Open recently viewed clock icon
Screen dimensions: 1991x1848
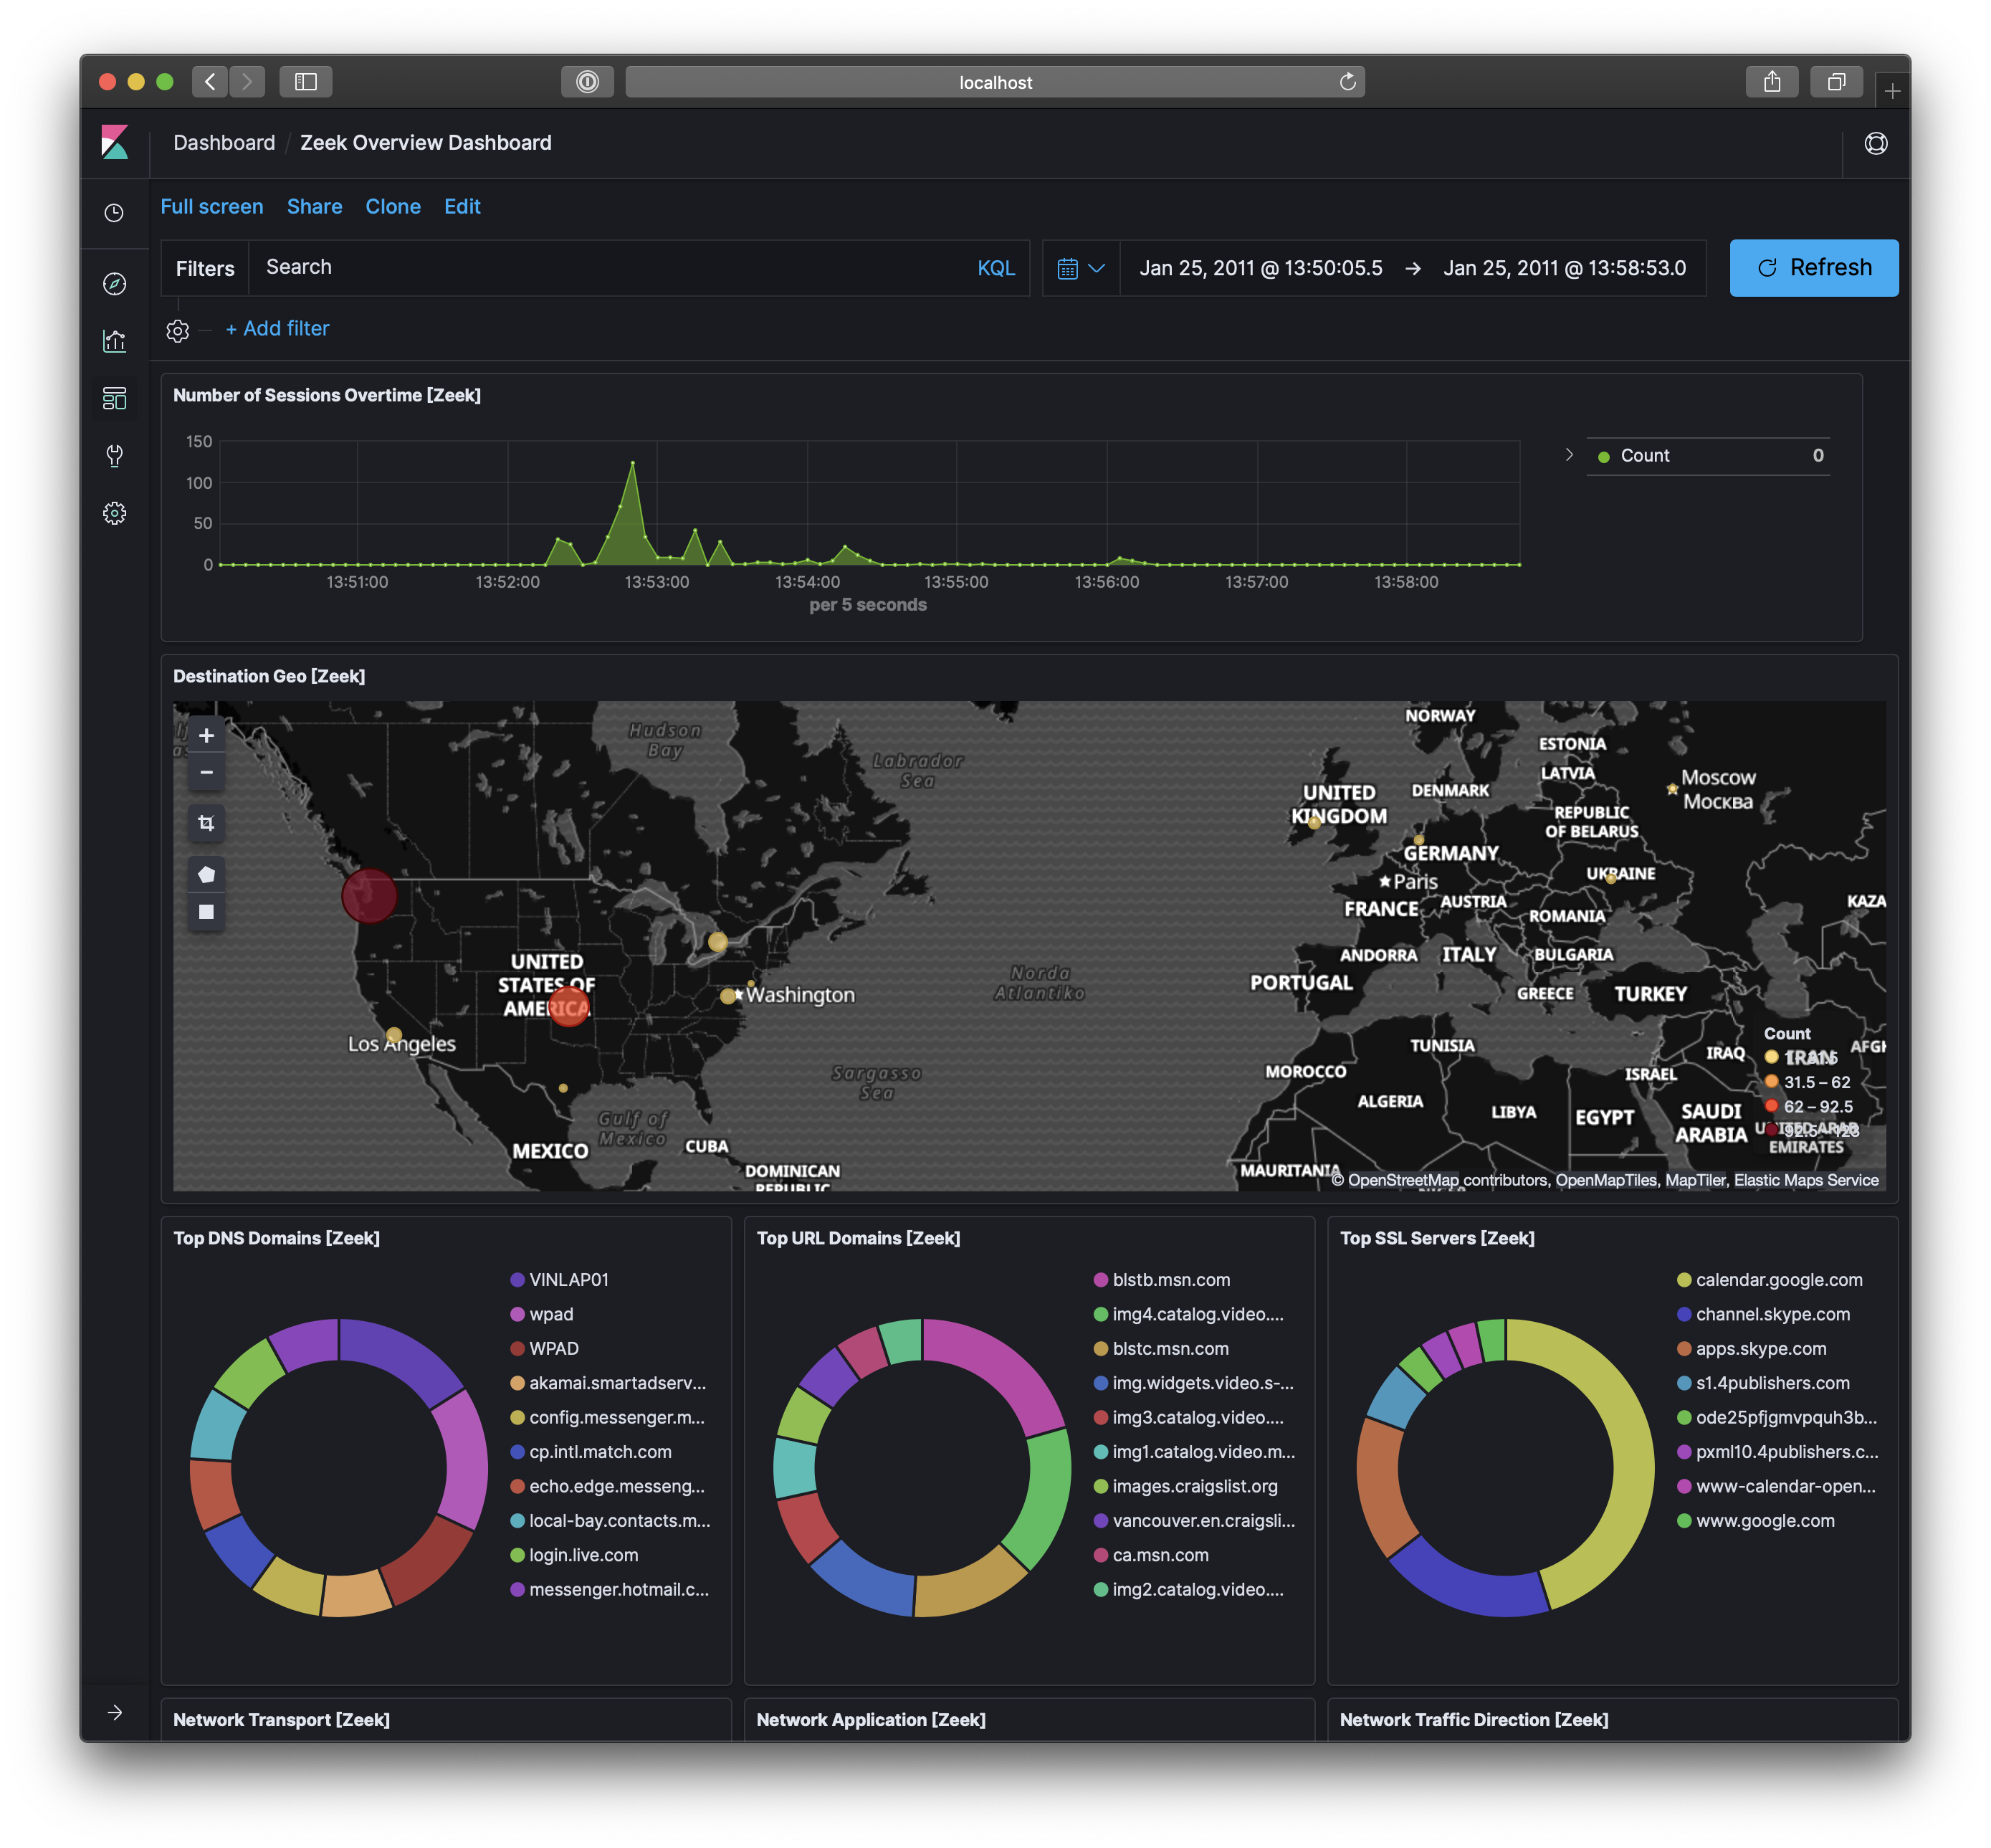(114, 213)
